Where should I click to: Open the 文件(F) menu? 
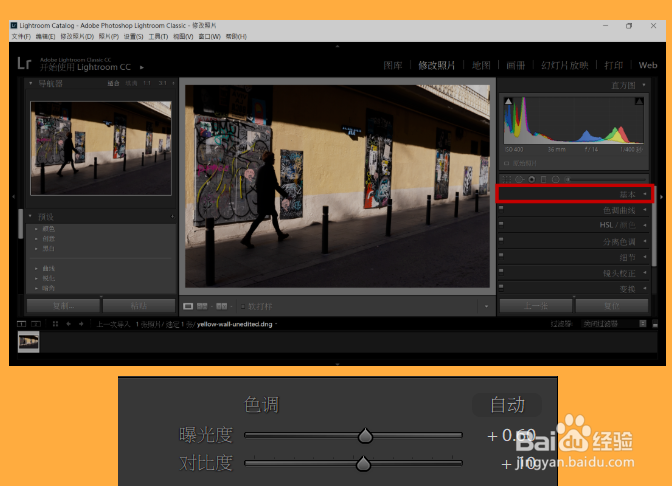click(21, 36)
